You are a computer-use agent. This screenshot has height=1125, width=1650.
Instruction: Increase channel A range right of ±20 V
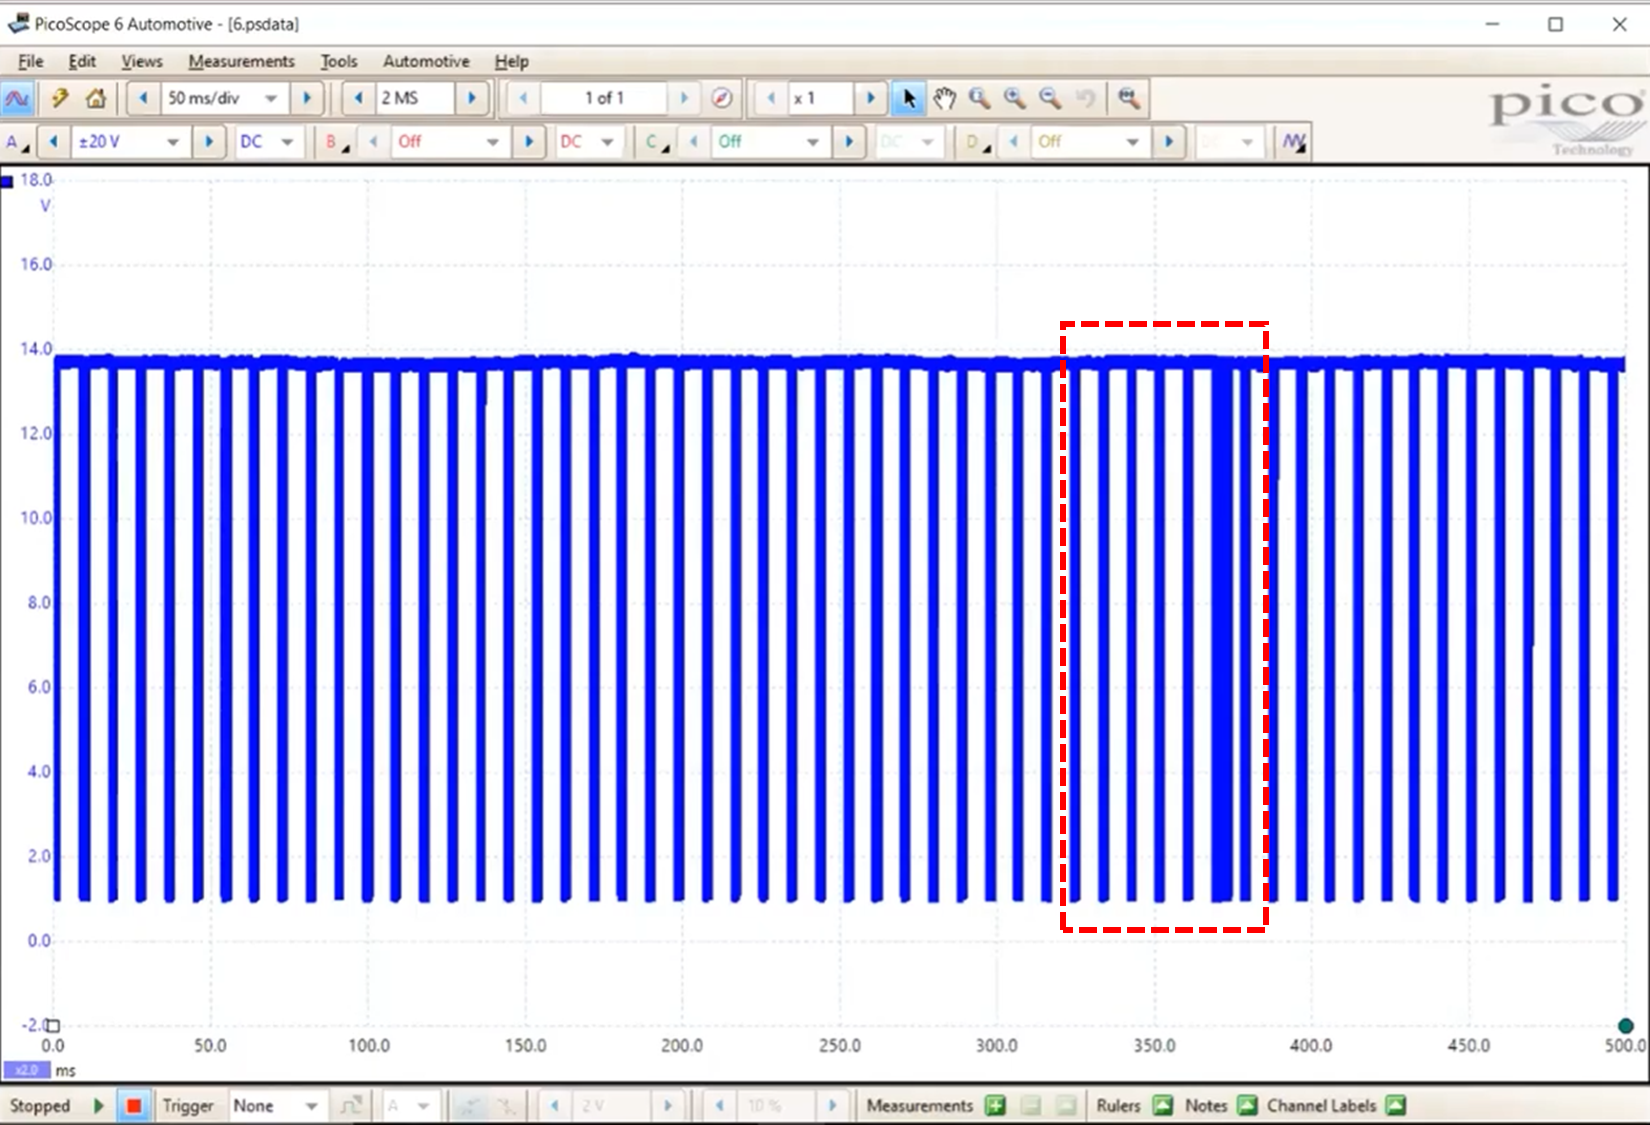[x=208, y=142]
